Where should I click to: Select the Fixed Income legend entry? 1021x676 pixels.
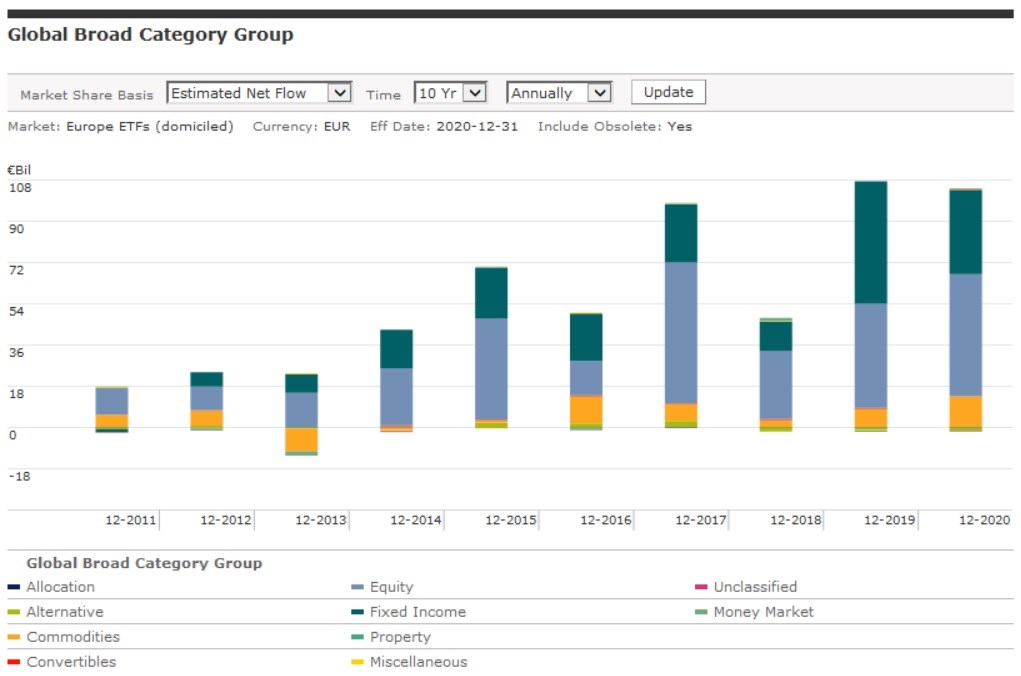click(x=417, y=612)
